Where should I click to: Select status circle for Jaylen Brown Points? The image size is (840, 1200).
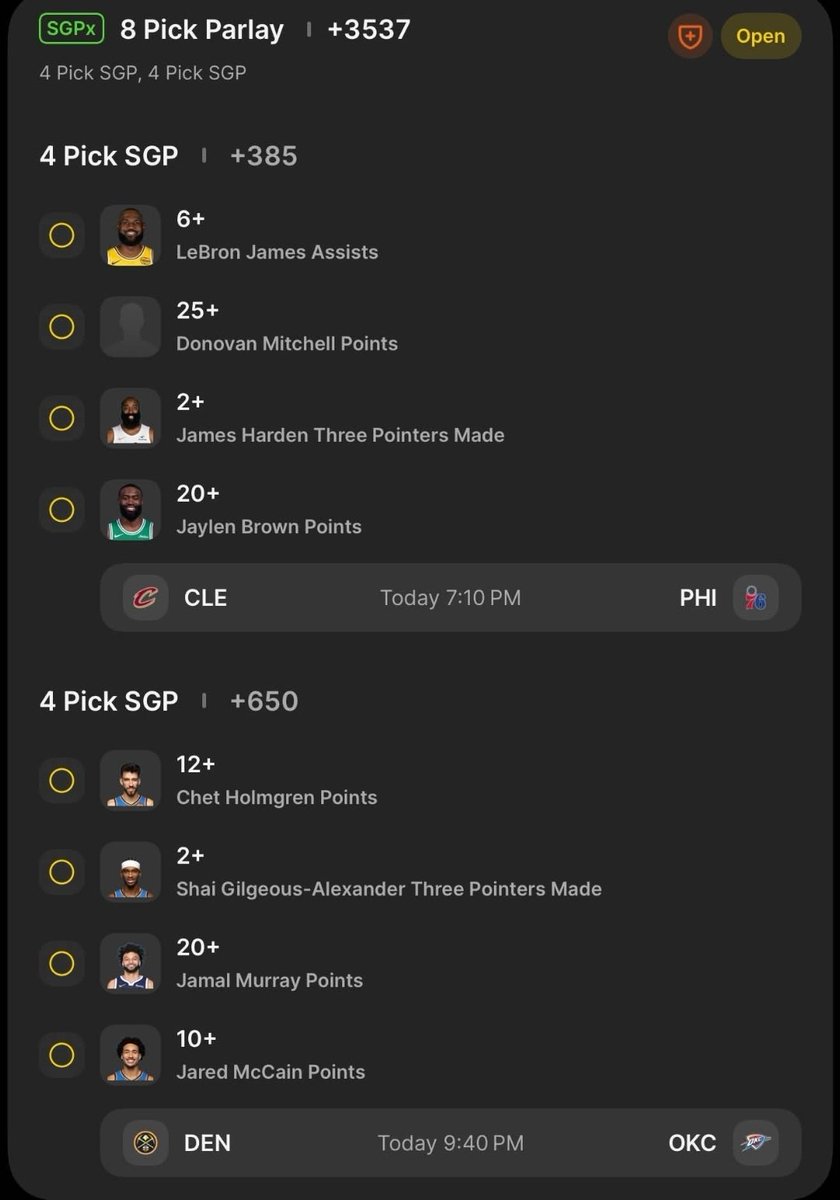[x=62, y=510]
